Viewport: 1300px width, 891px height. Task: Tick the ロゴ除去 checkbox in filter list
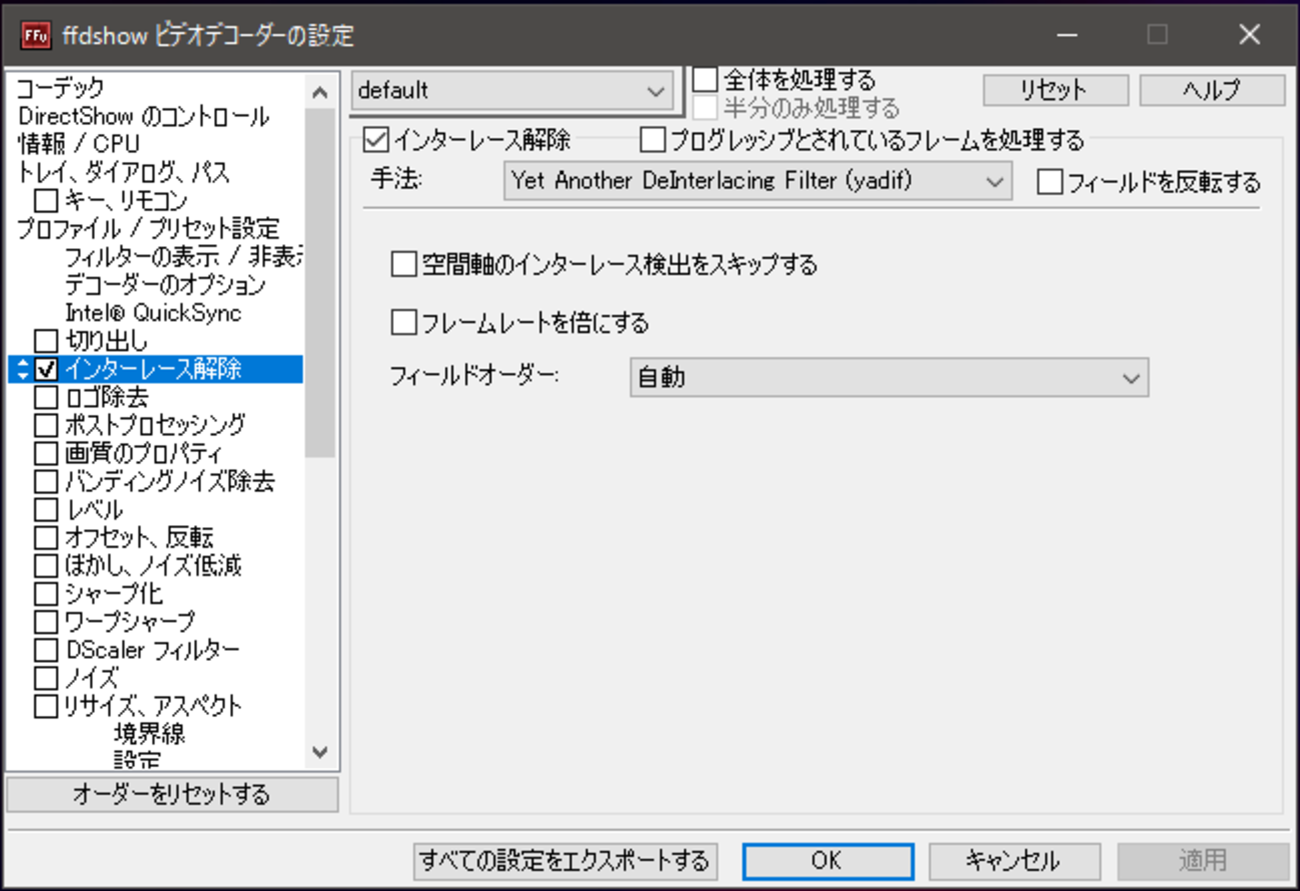[46, 397]
